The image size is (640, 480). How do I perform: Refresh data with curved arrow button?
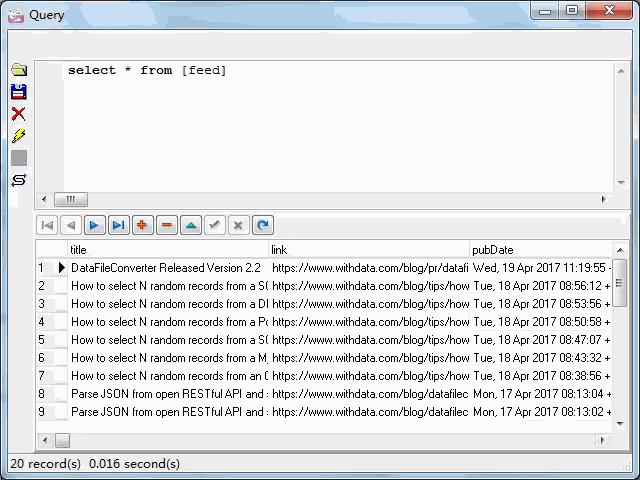[x=263, y=225]
